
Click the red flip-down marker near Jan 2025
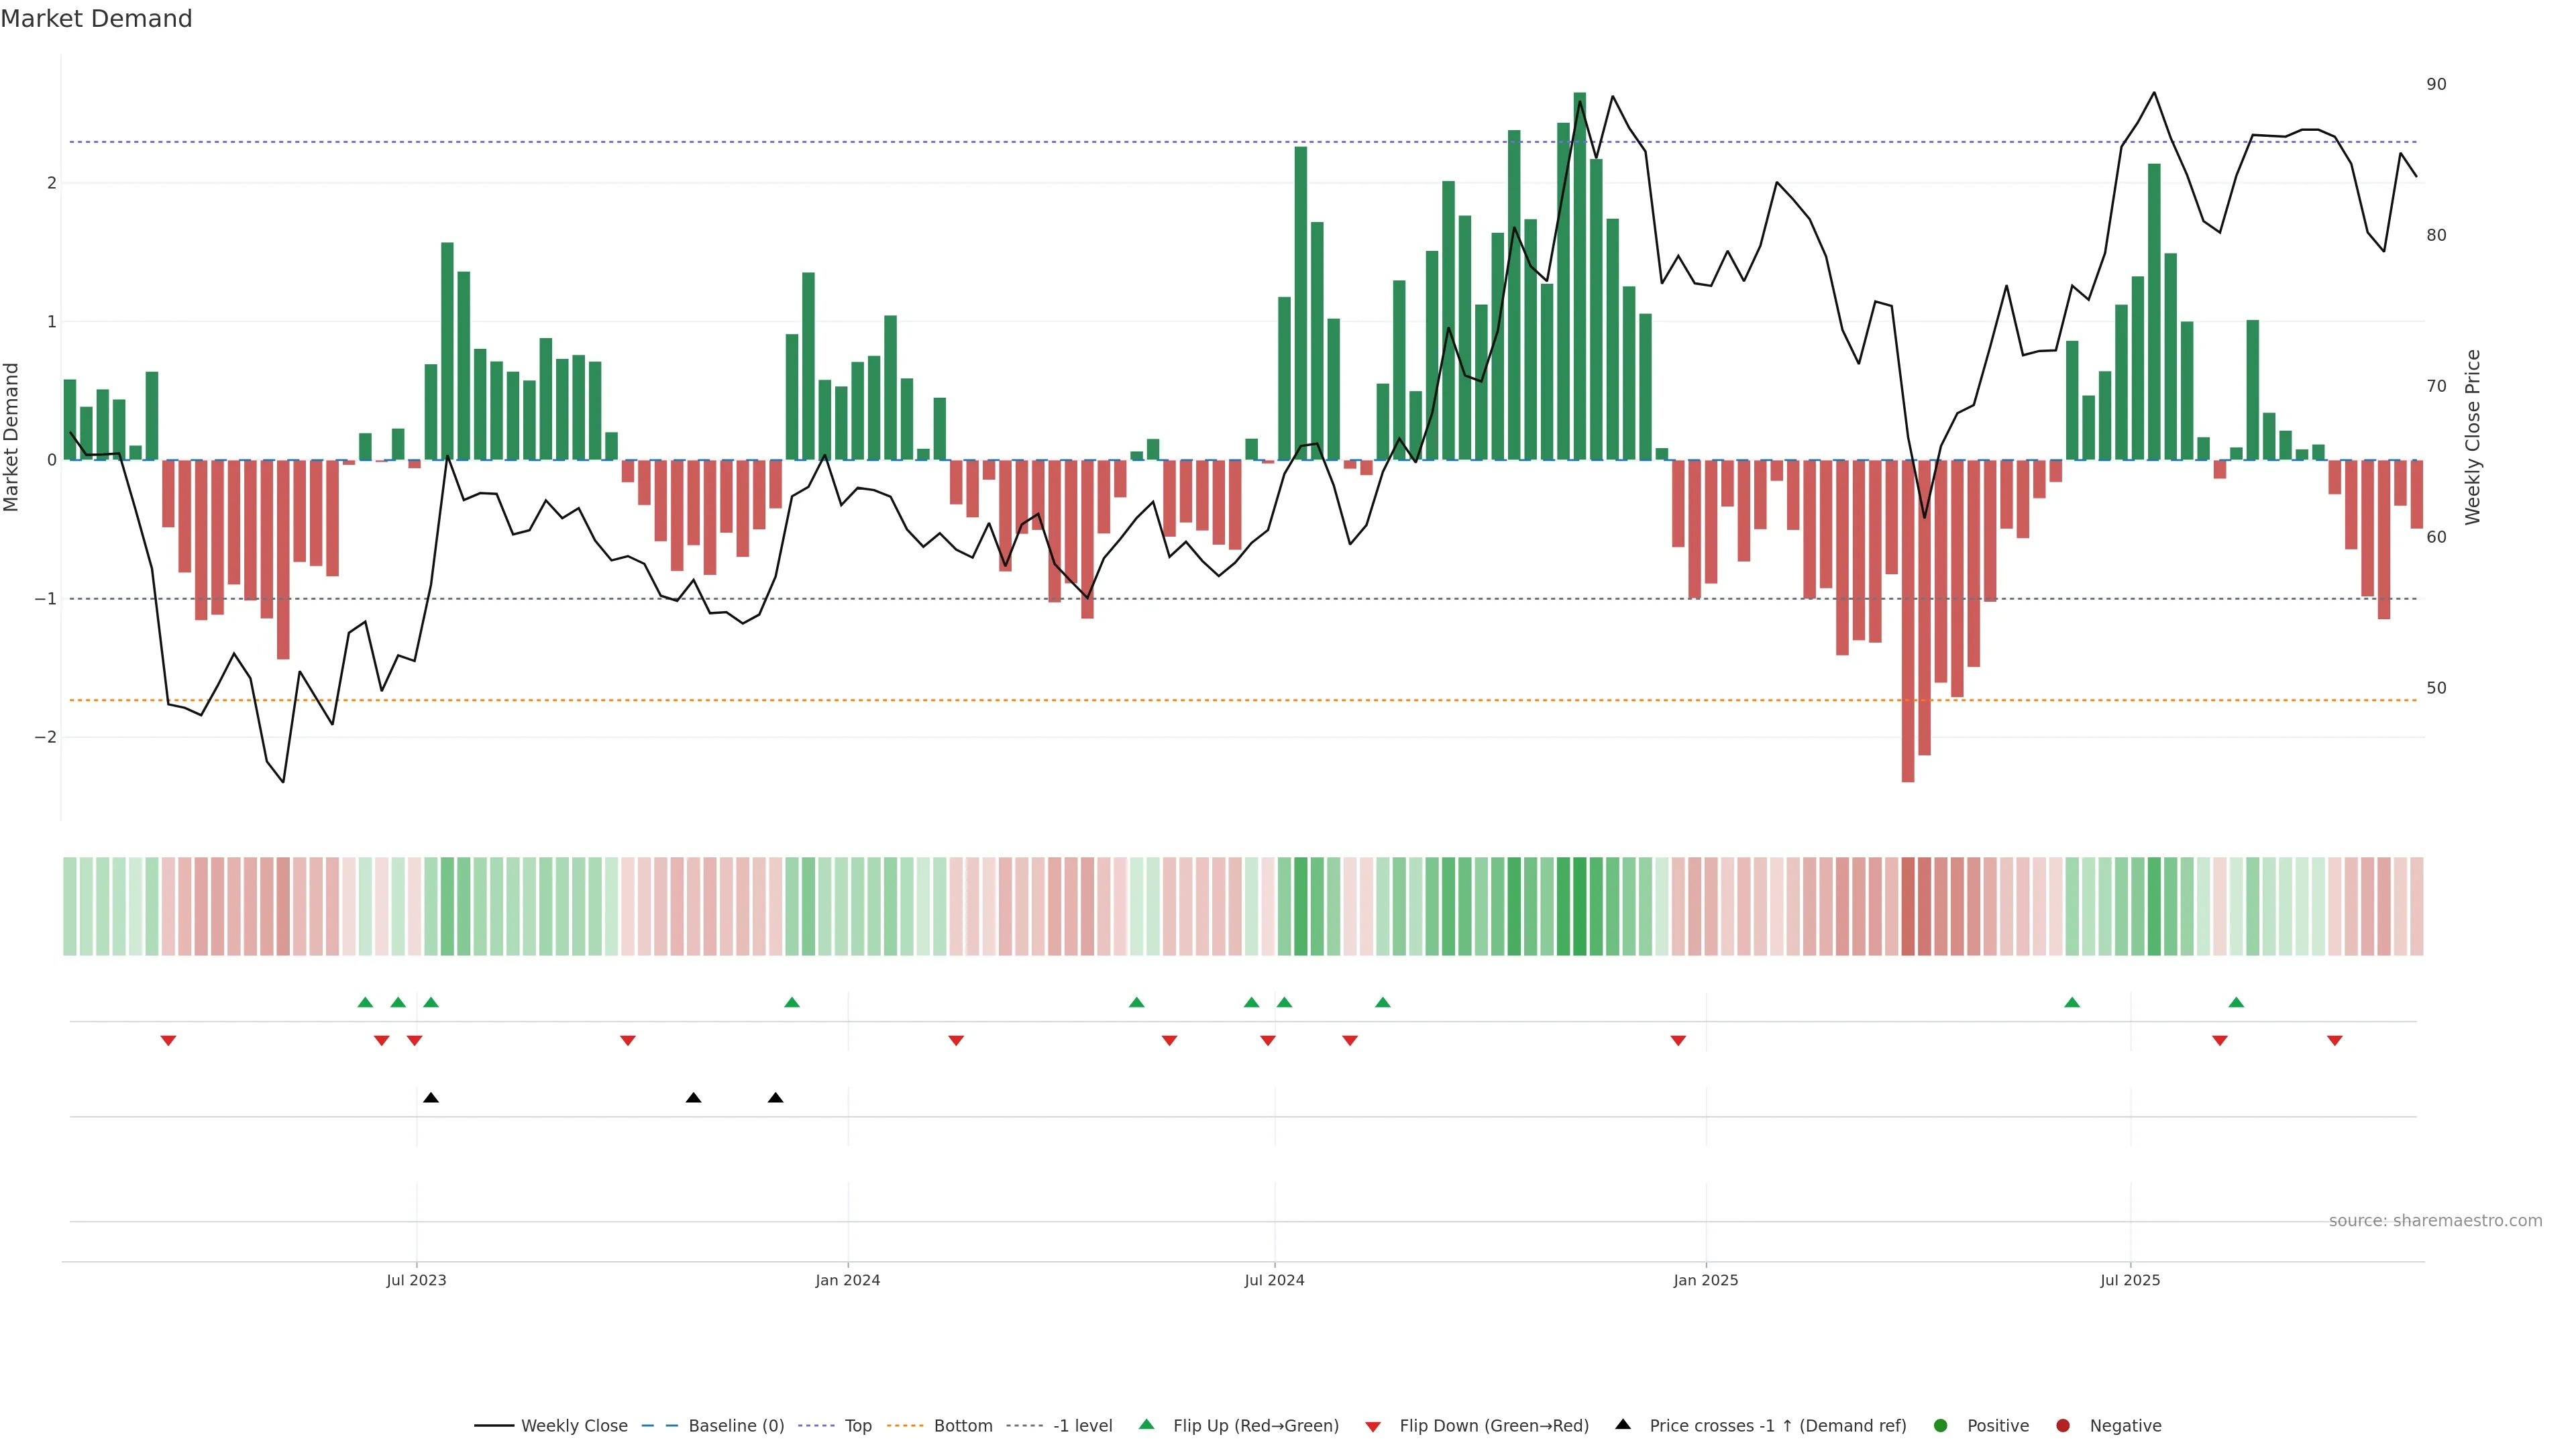click(x=1678, y=1041)
